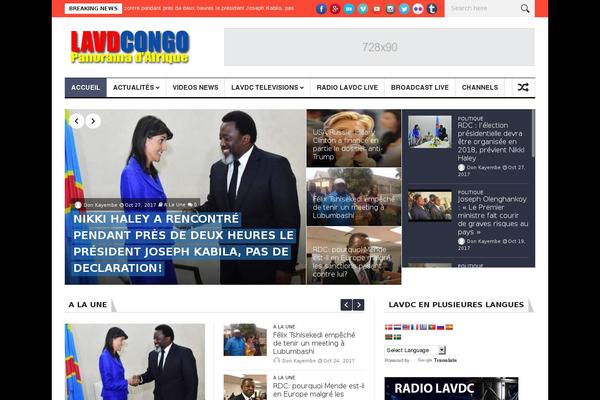This screenshot has width=600, height=400.
Task: Open Tshisekedi thumbnail in A La Une list
Action: 245,340
